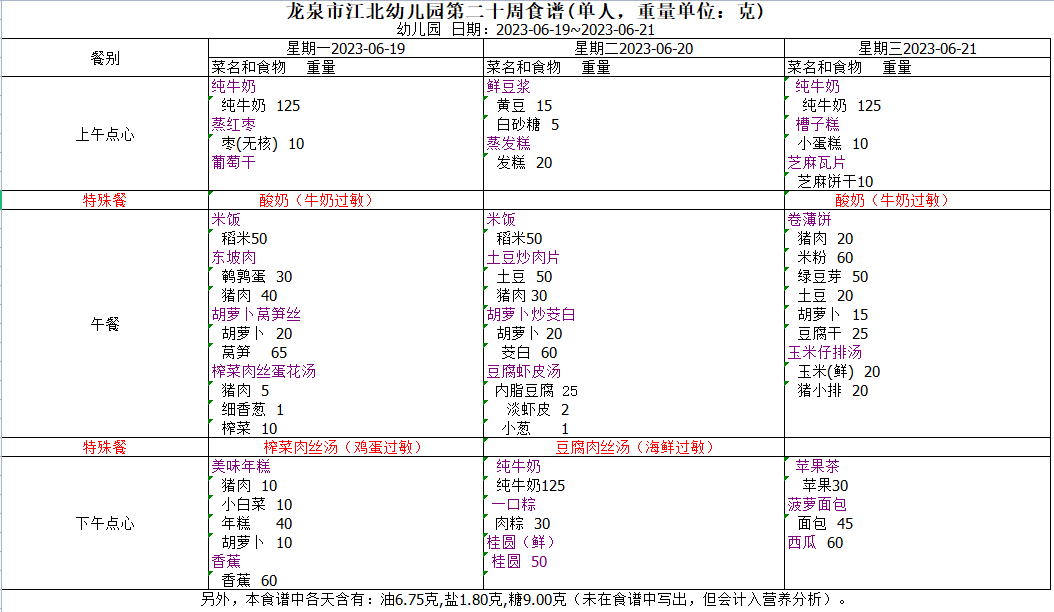Select the footer note about 油6.75克
This screenshot has width=1054, height=612.
click(x=526, y=599)
